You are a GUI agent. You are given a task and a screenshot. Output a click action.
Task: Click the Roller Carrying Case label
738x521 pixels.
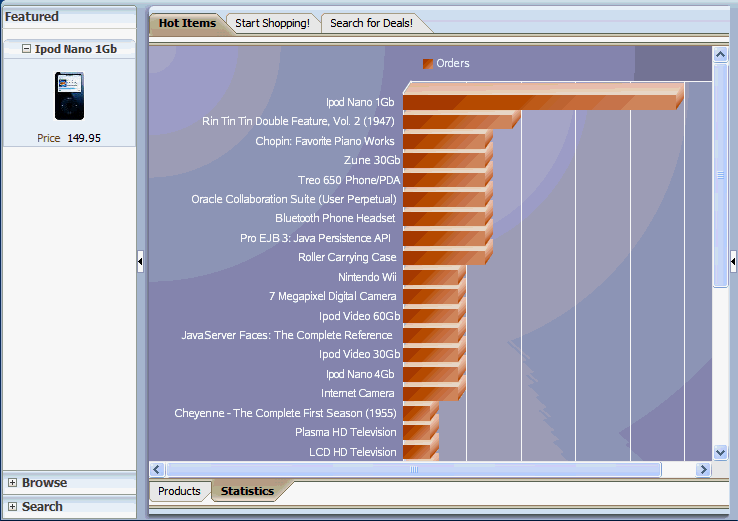(347, 257)
